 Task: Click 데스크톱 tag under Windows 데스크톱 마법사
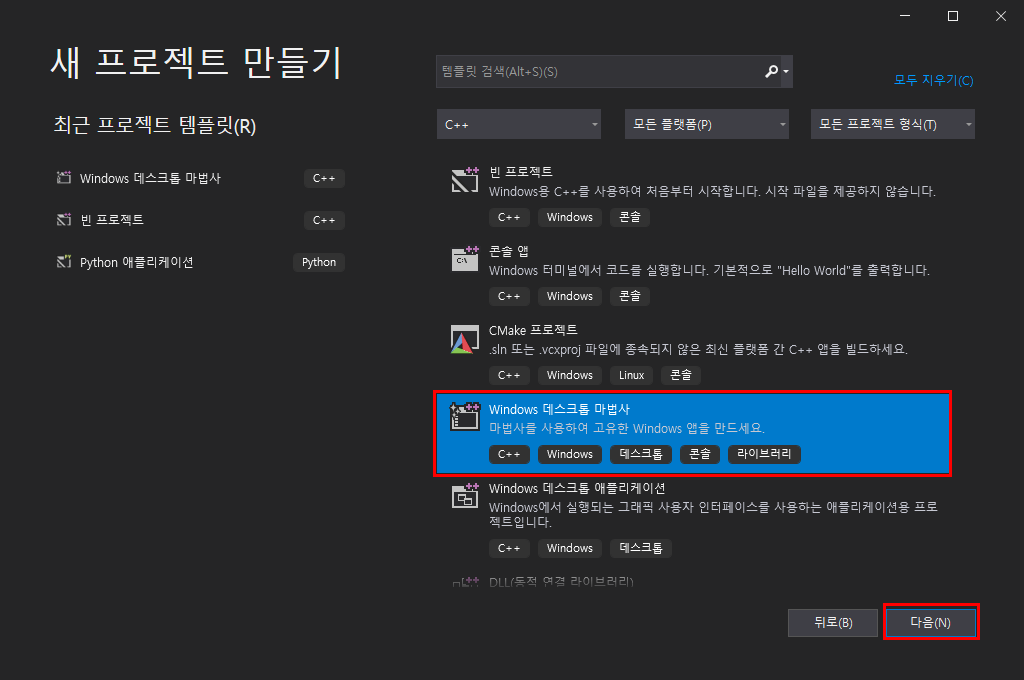click(x=641, y=454)
